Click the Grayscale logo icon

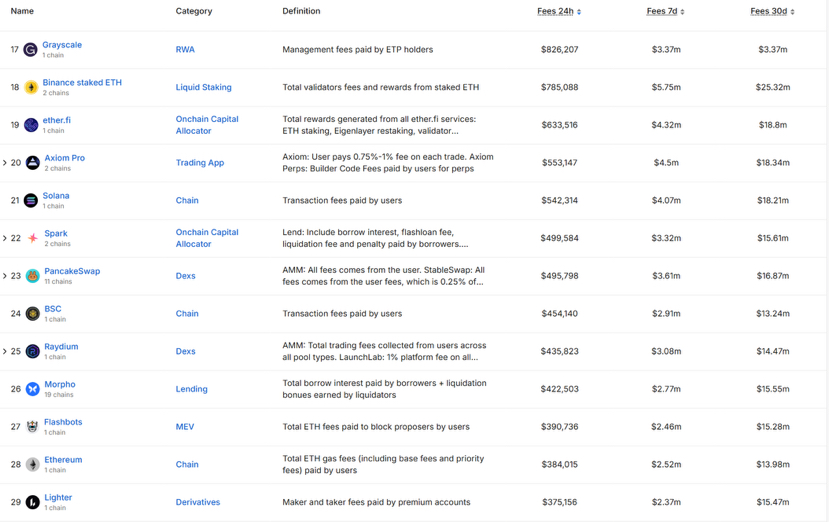point(30,50)
